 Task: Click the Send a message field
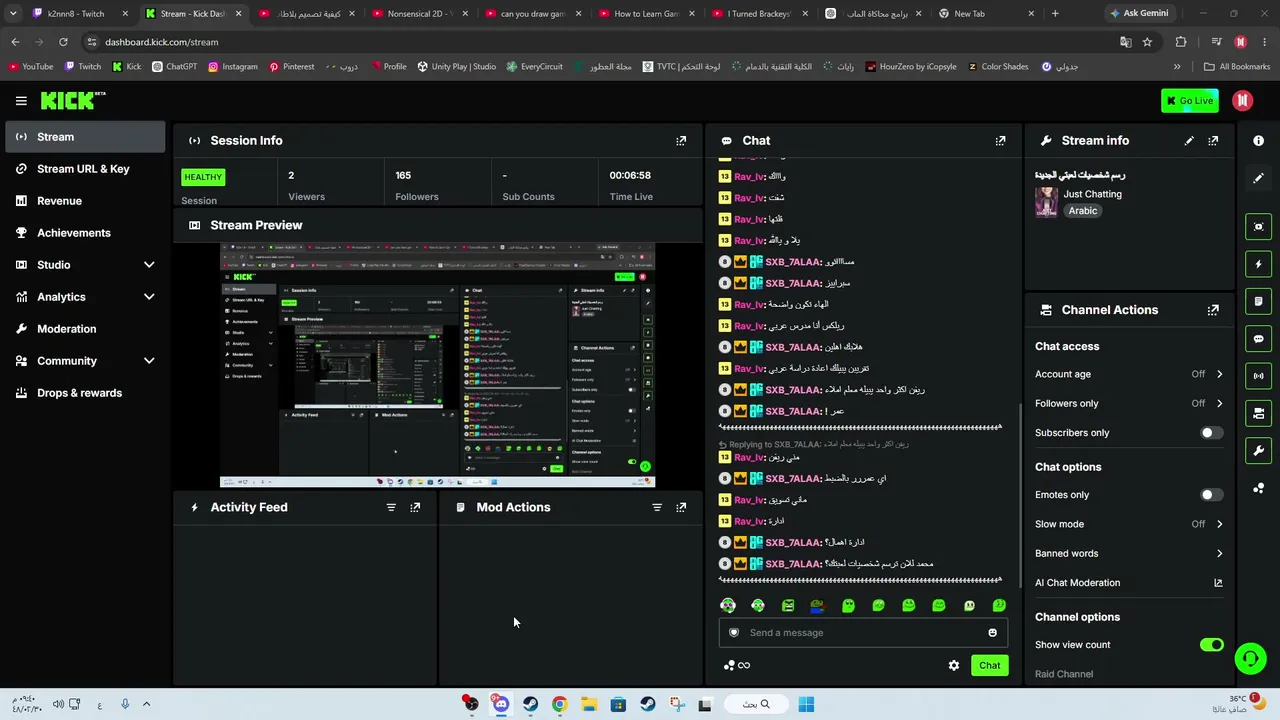tap(863, 633)
